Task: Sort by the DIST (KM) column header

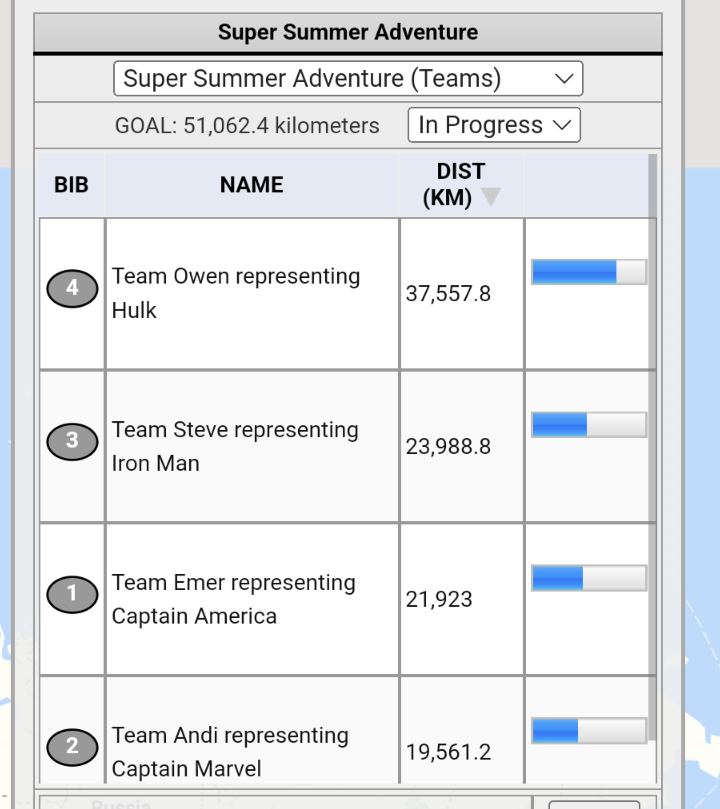Action: [x=461, y=185]
